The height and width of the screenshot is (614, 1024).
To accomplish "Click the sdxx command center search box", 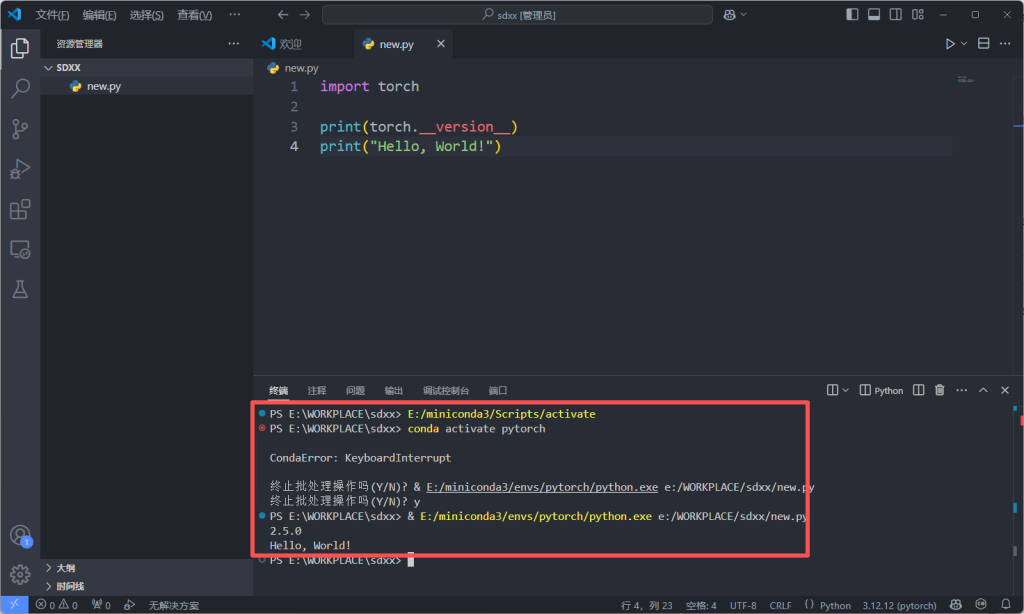I will coord(517,15).
